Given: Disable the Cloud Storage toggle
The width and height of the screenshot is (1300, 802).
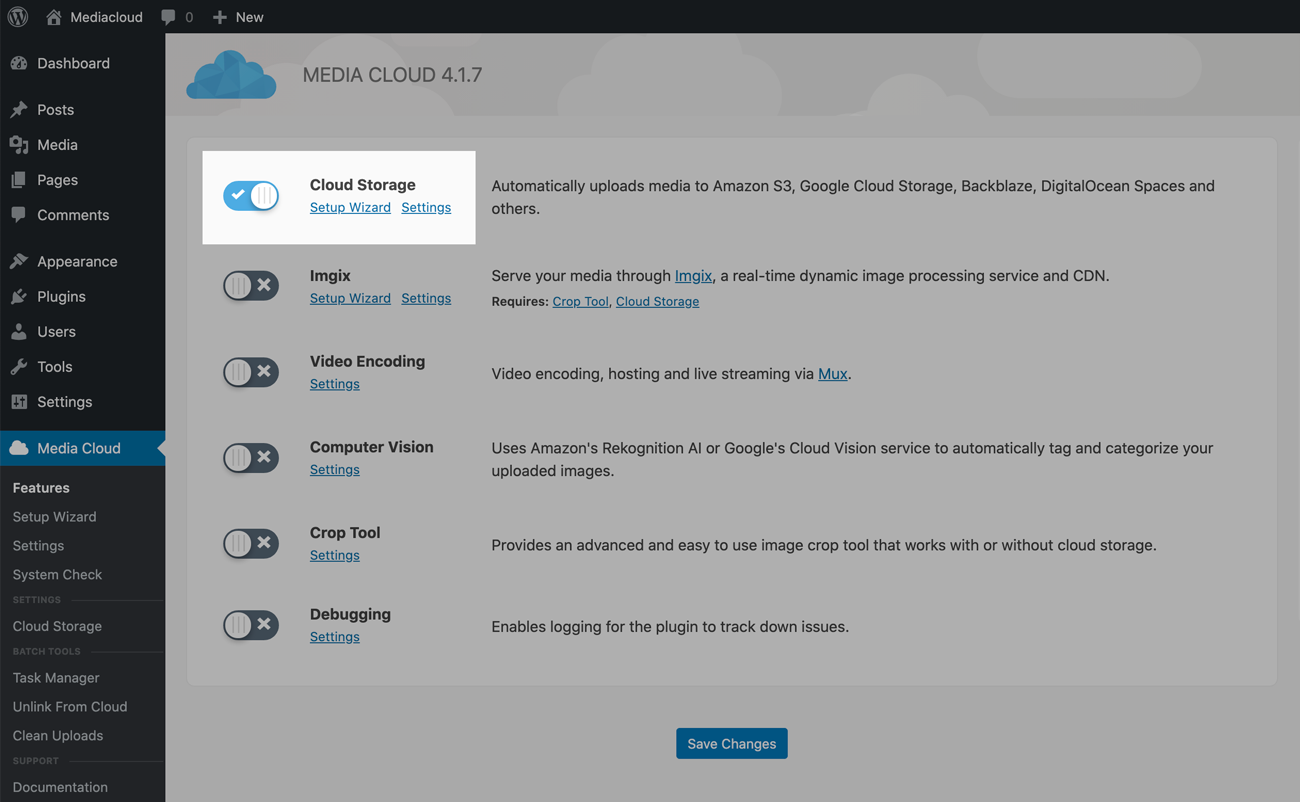Looking at the screenshot, I should 251,196.
